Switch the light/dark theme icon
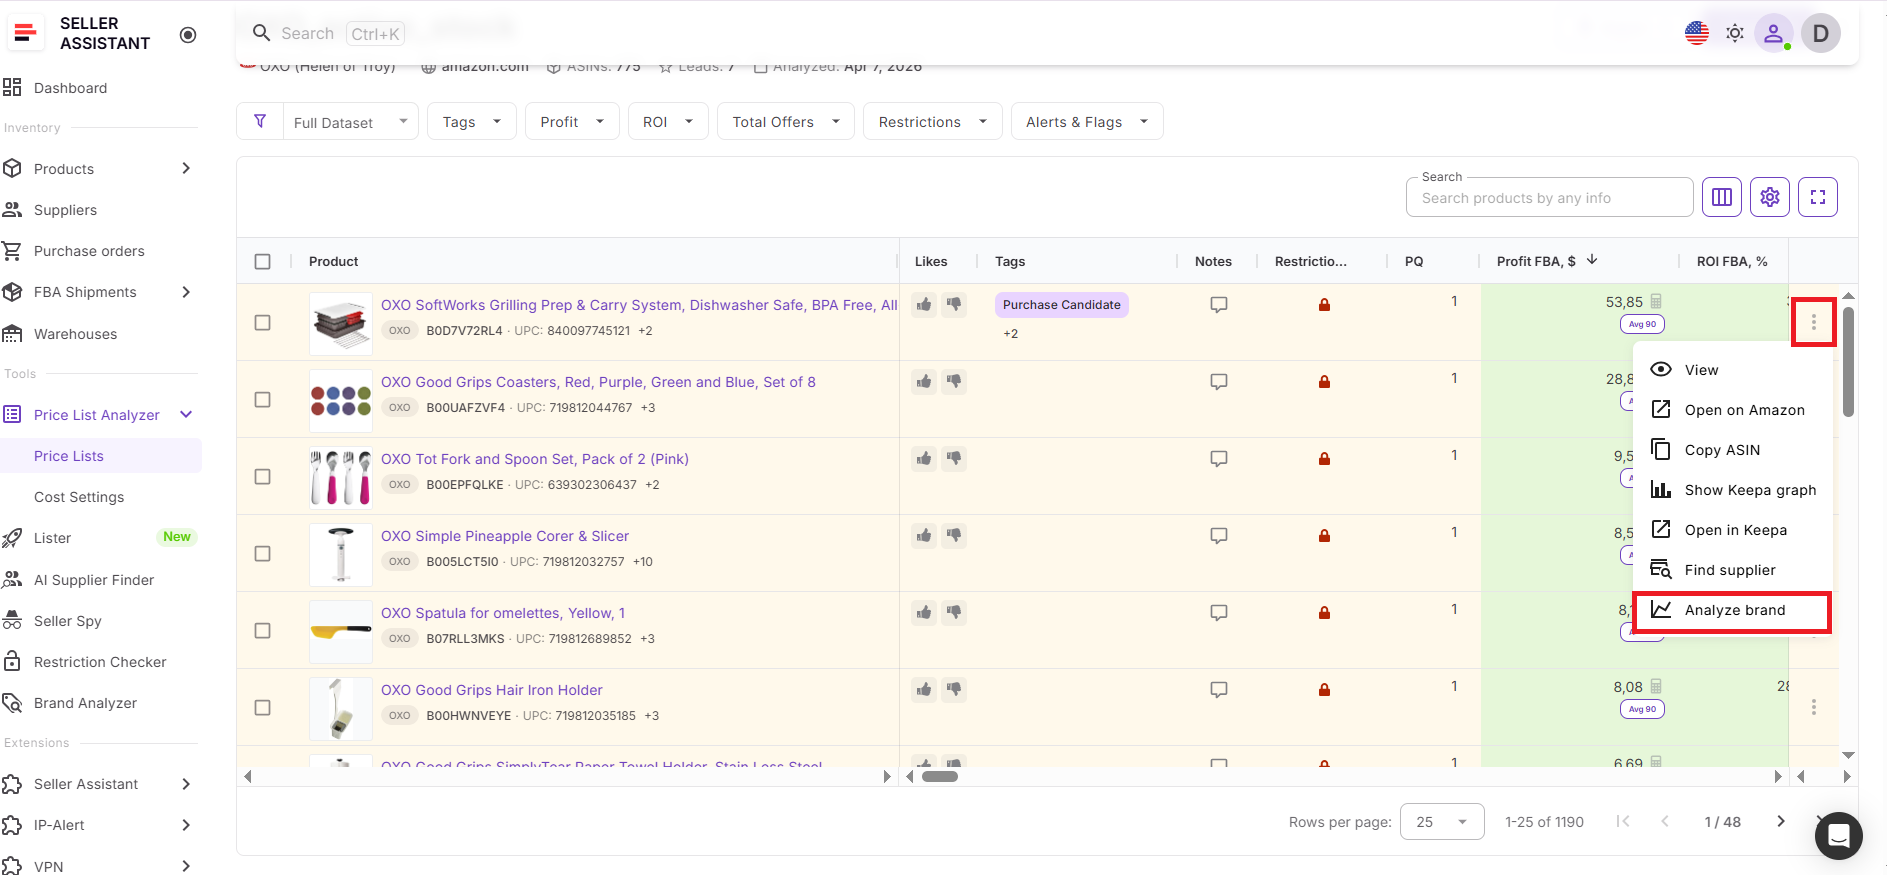1887x875 pixels. point(1735,33)
